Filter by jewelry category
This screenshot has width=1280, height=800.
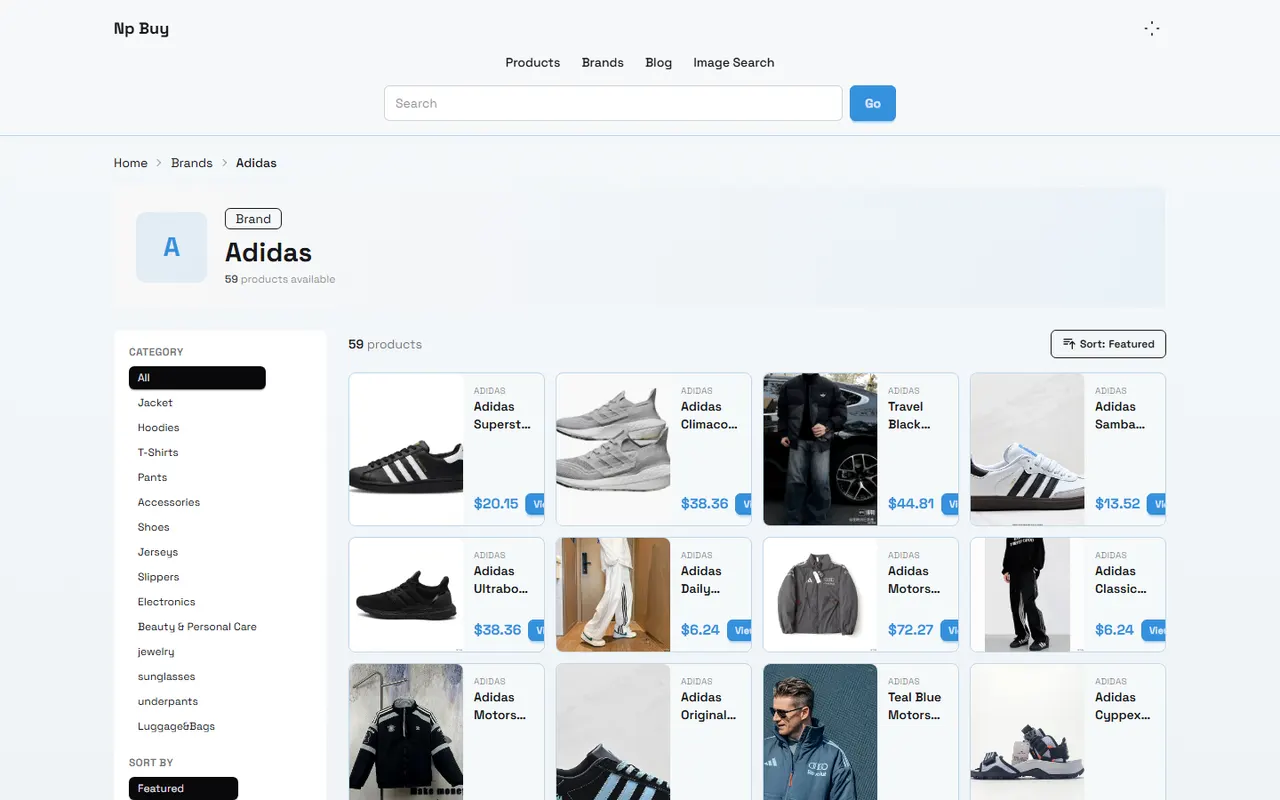[156, 652]
